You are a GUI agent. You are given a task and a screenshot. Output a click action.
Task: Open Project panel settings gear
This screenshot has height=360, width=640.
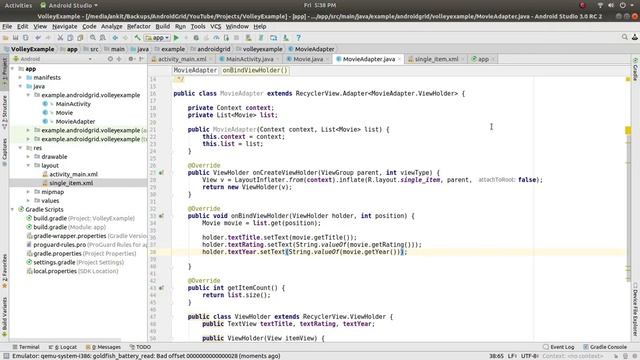point(131,59)
